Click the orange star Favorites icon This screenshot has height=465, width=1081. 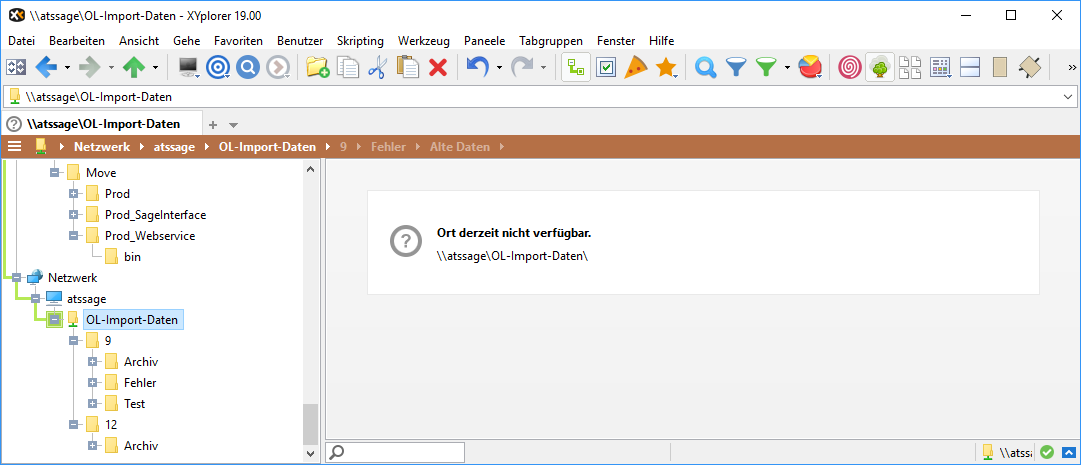tap(665, 67)
